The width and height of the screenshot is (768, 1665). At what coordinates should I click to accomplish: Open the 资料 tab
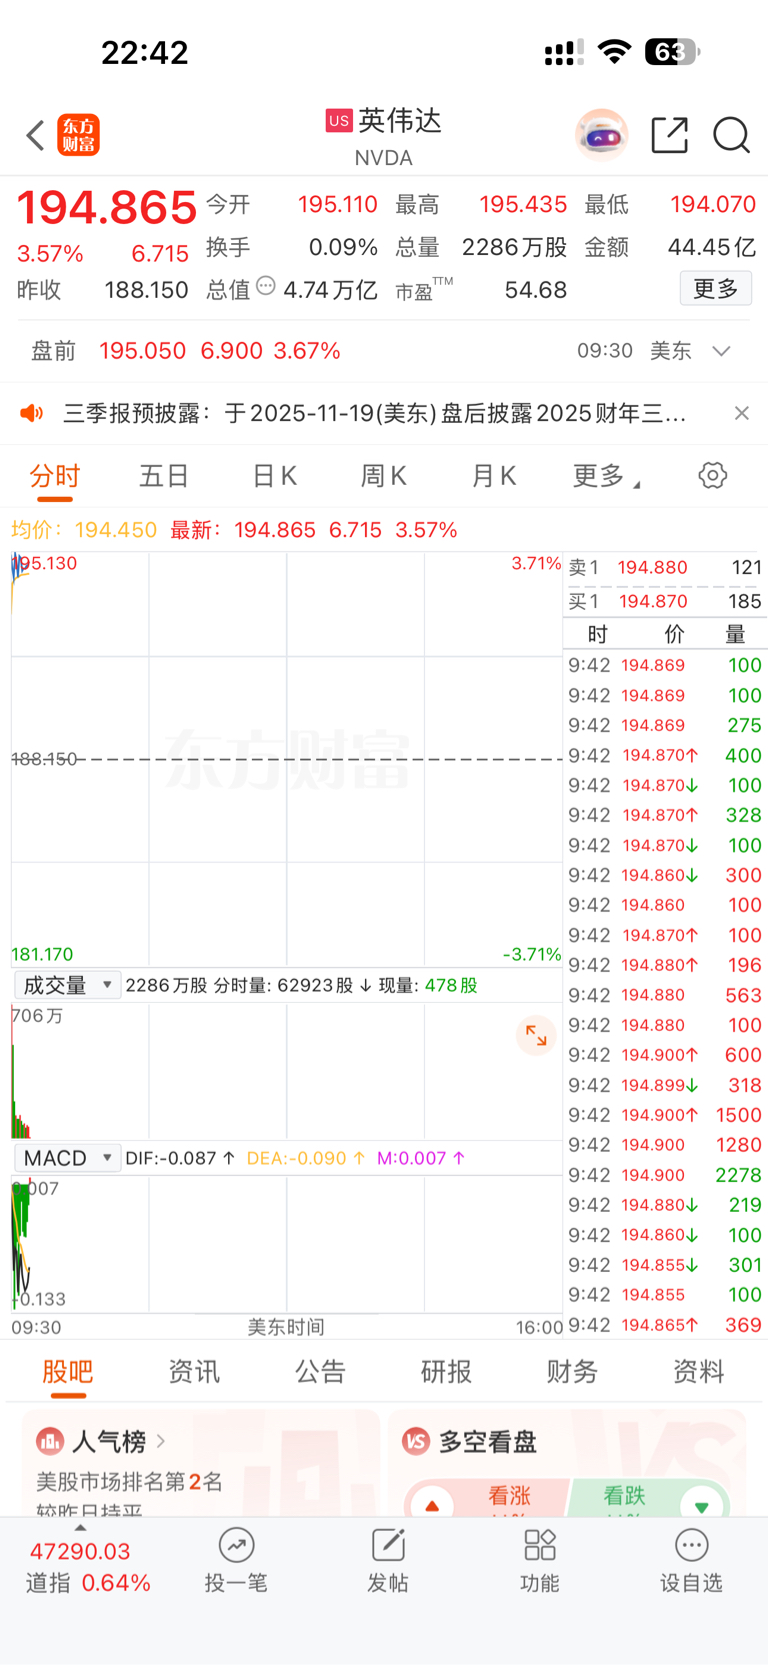(698, 1371)
